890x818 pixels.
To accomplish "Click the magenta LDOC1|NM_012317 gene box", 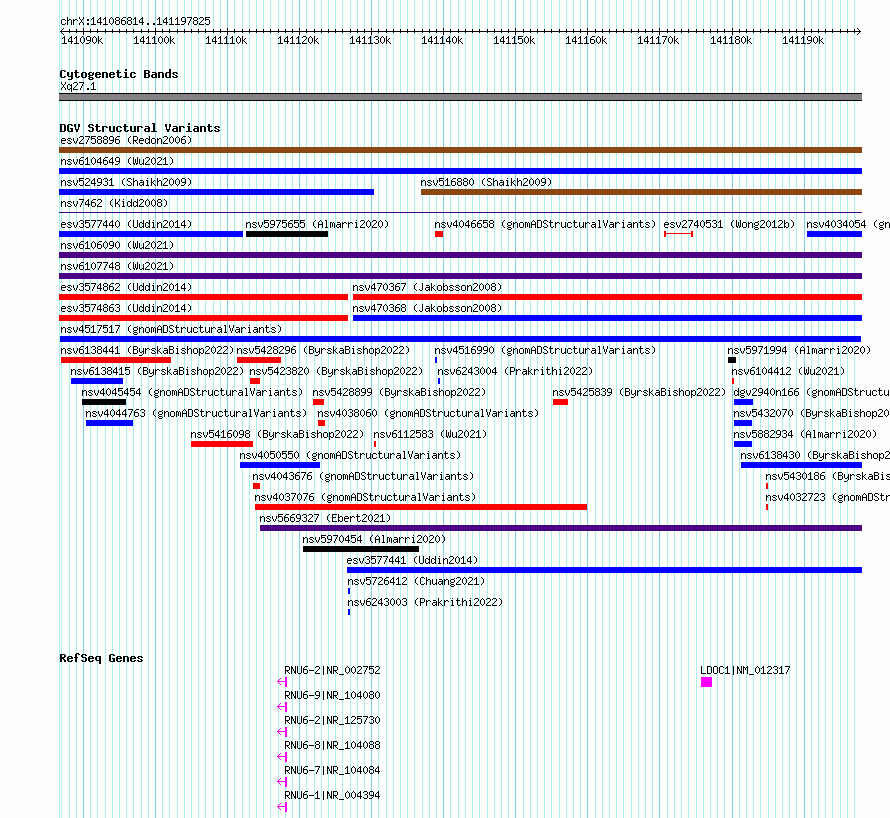I will point(706,682).
